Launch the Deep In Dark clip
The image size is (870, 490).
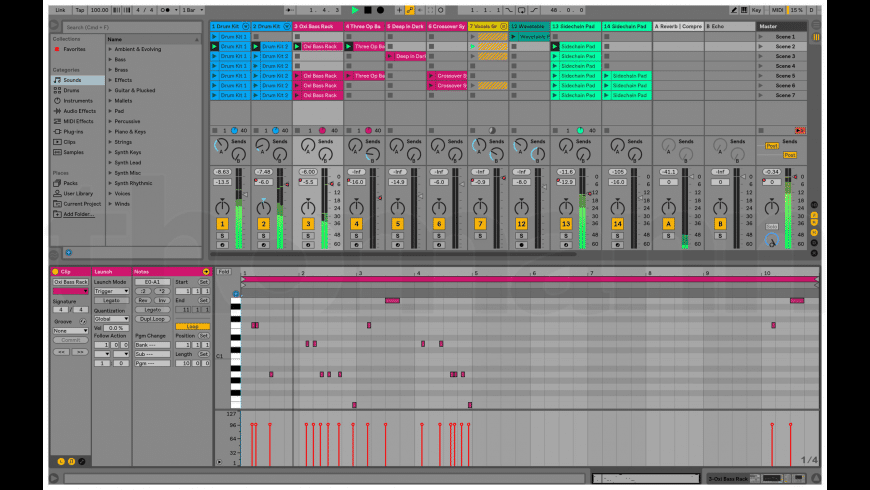(x=410, y=56)
